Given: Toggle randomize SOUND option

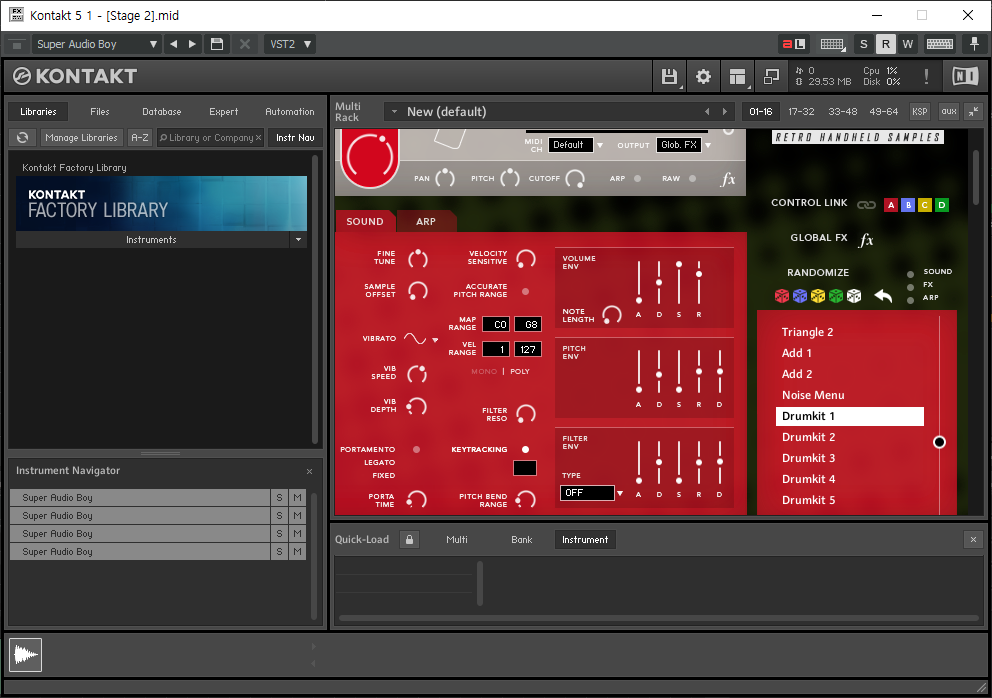Looking at the screenshot, I should (x=910, y=274).
